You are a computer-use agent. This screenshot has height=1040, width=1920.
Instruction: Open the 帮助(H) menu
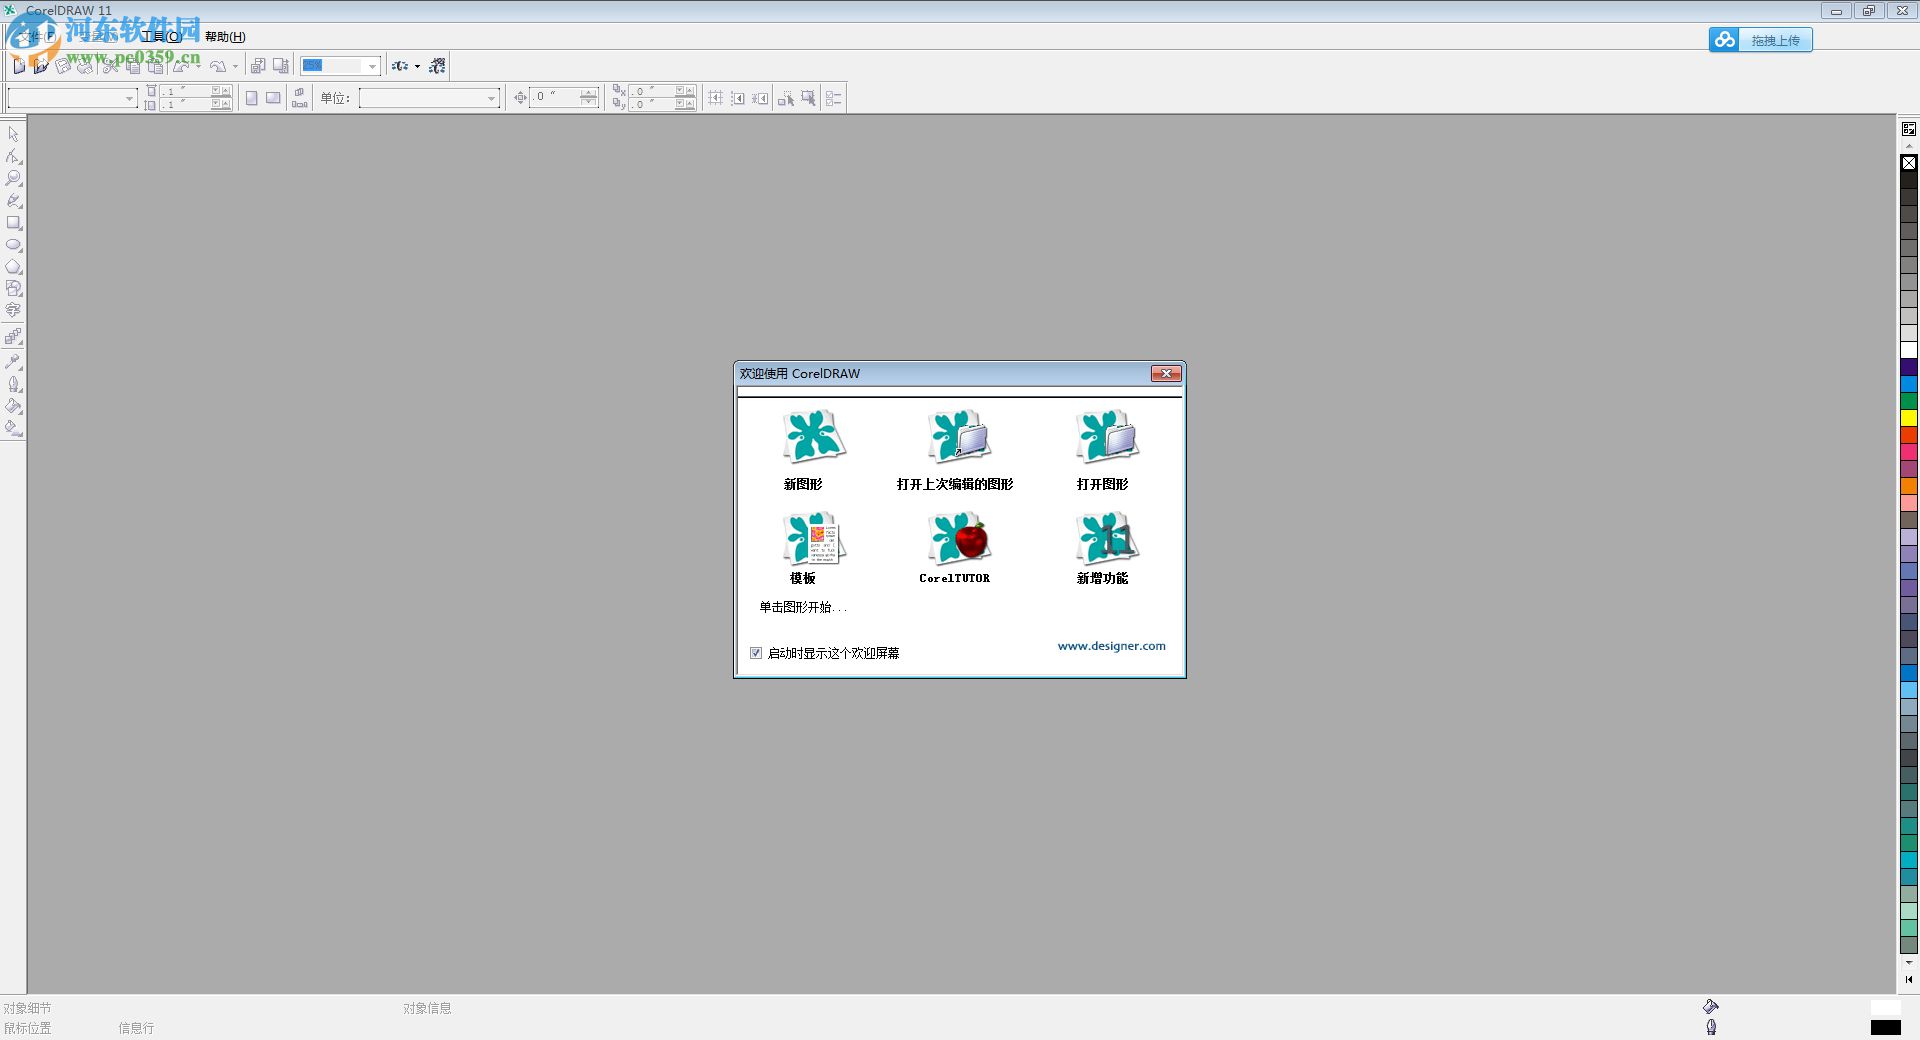(x=222, y=36)
